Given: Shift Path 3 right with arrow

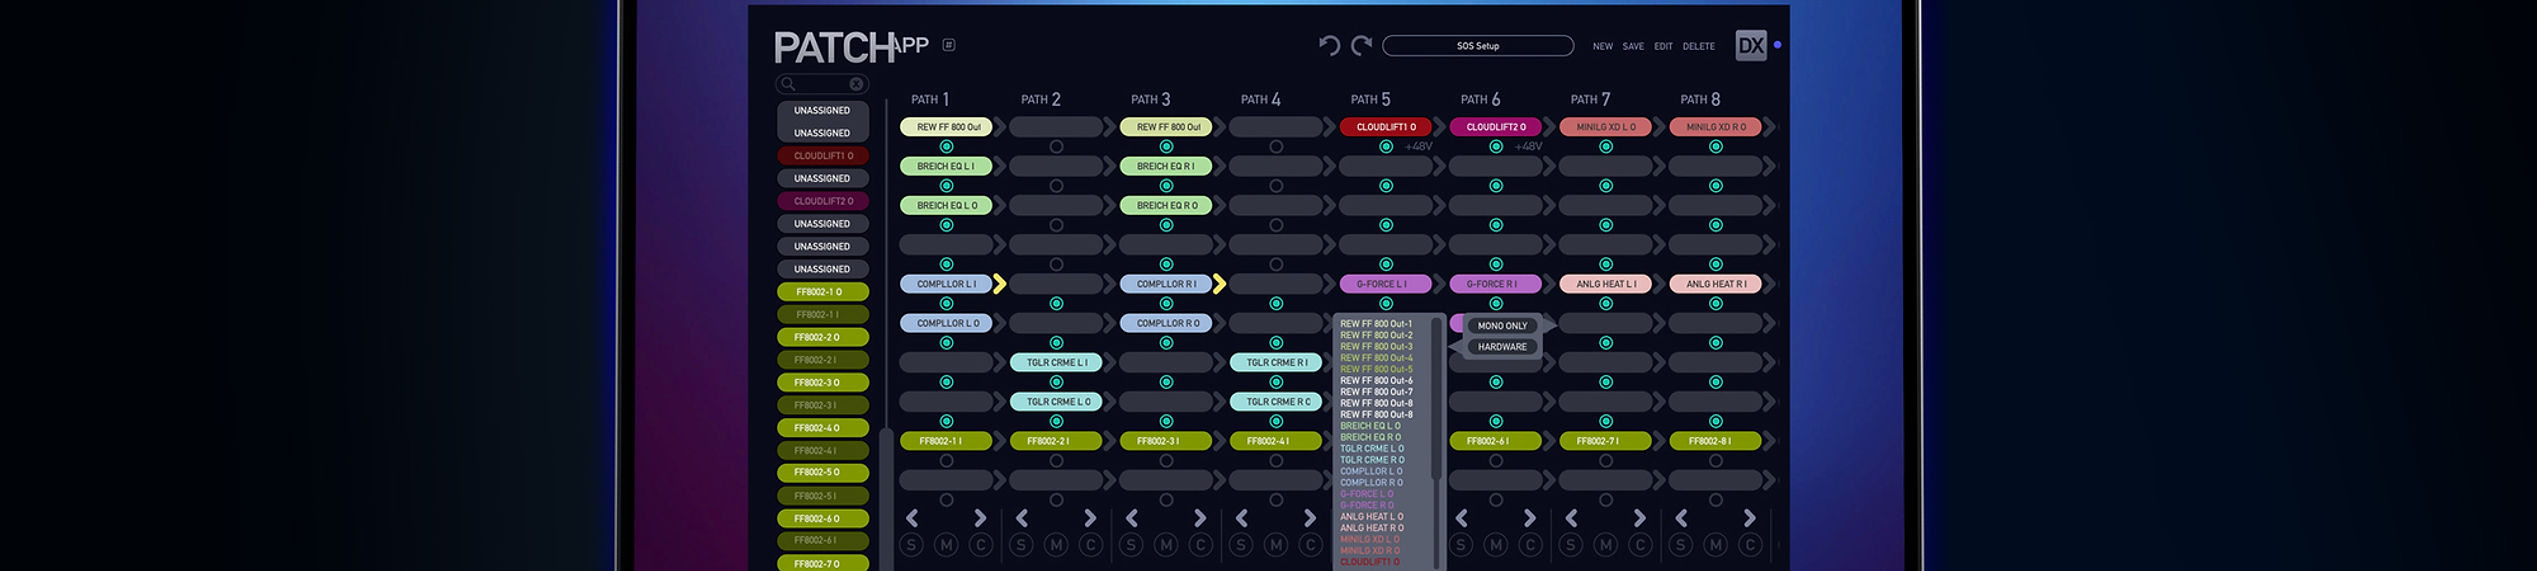Looking at the screenshot, I should click(1200, 518).
